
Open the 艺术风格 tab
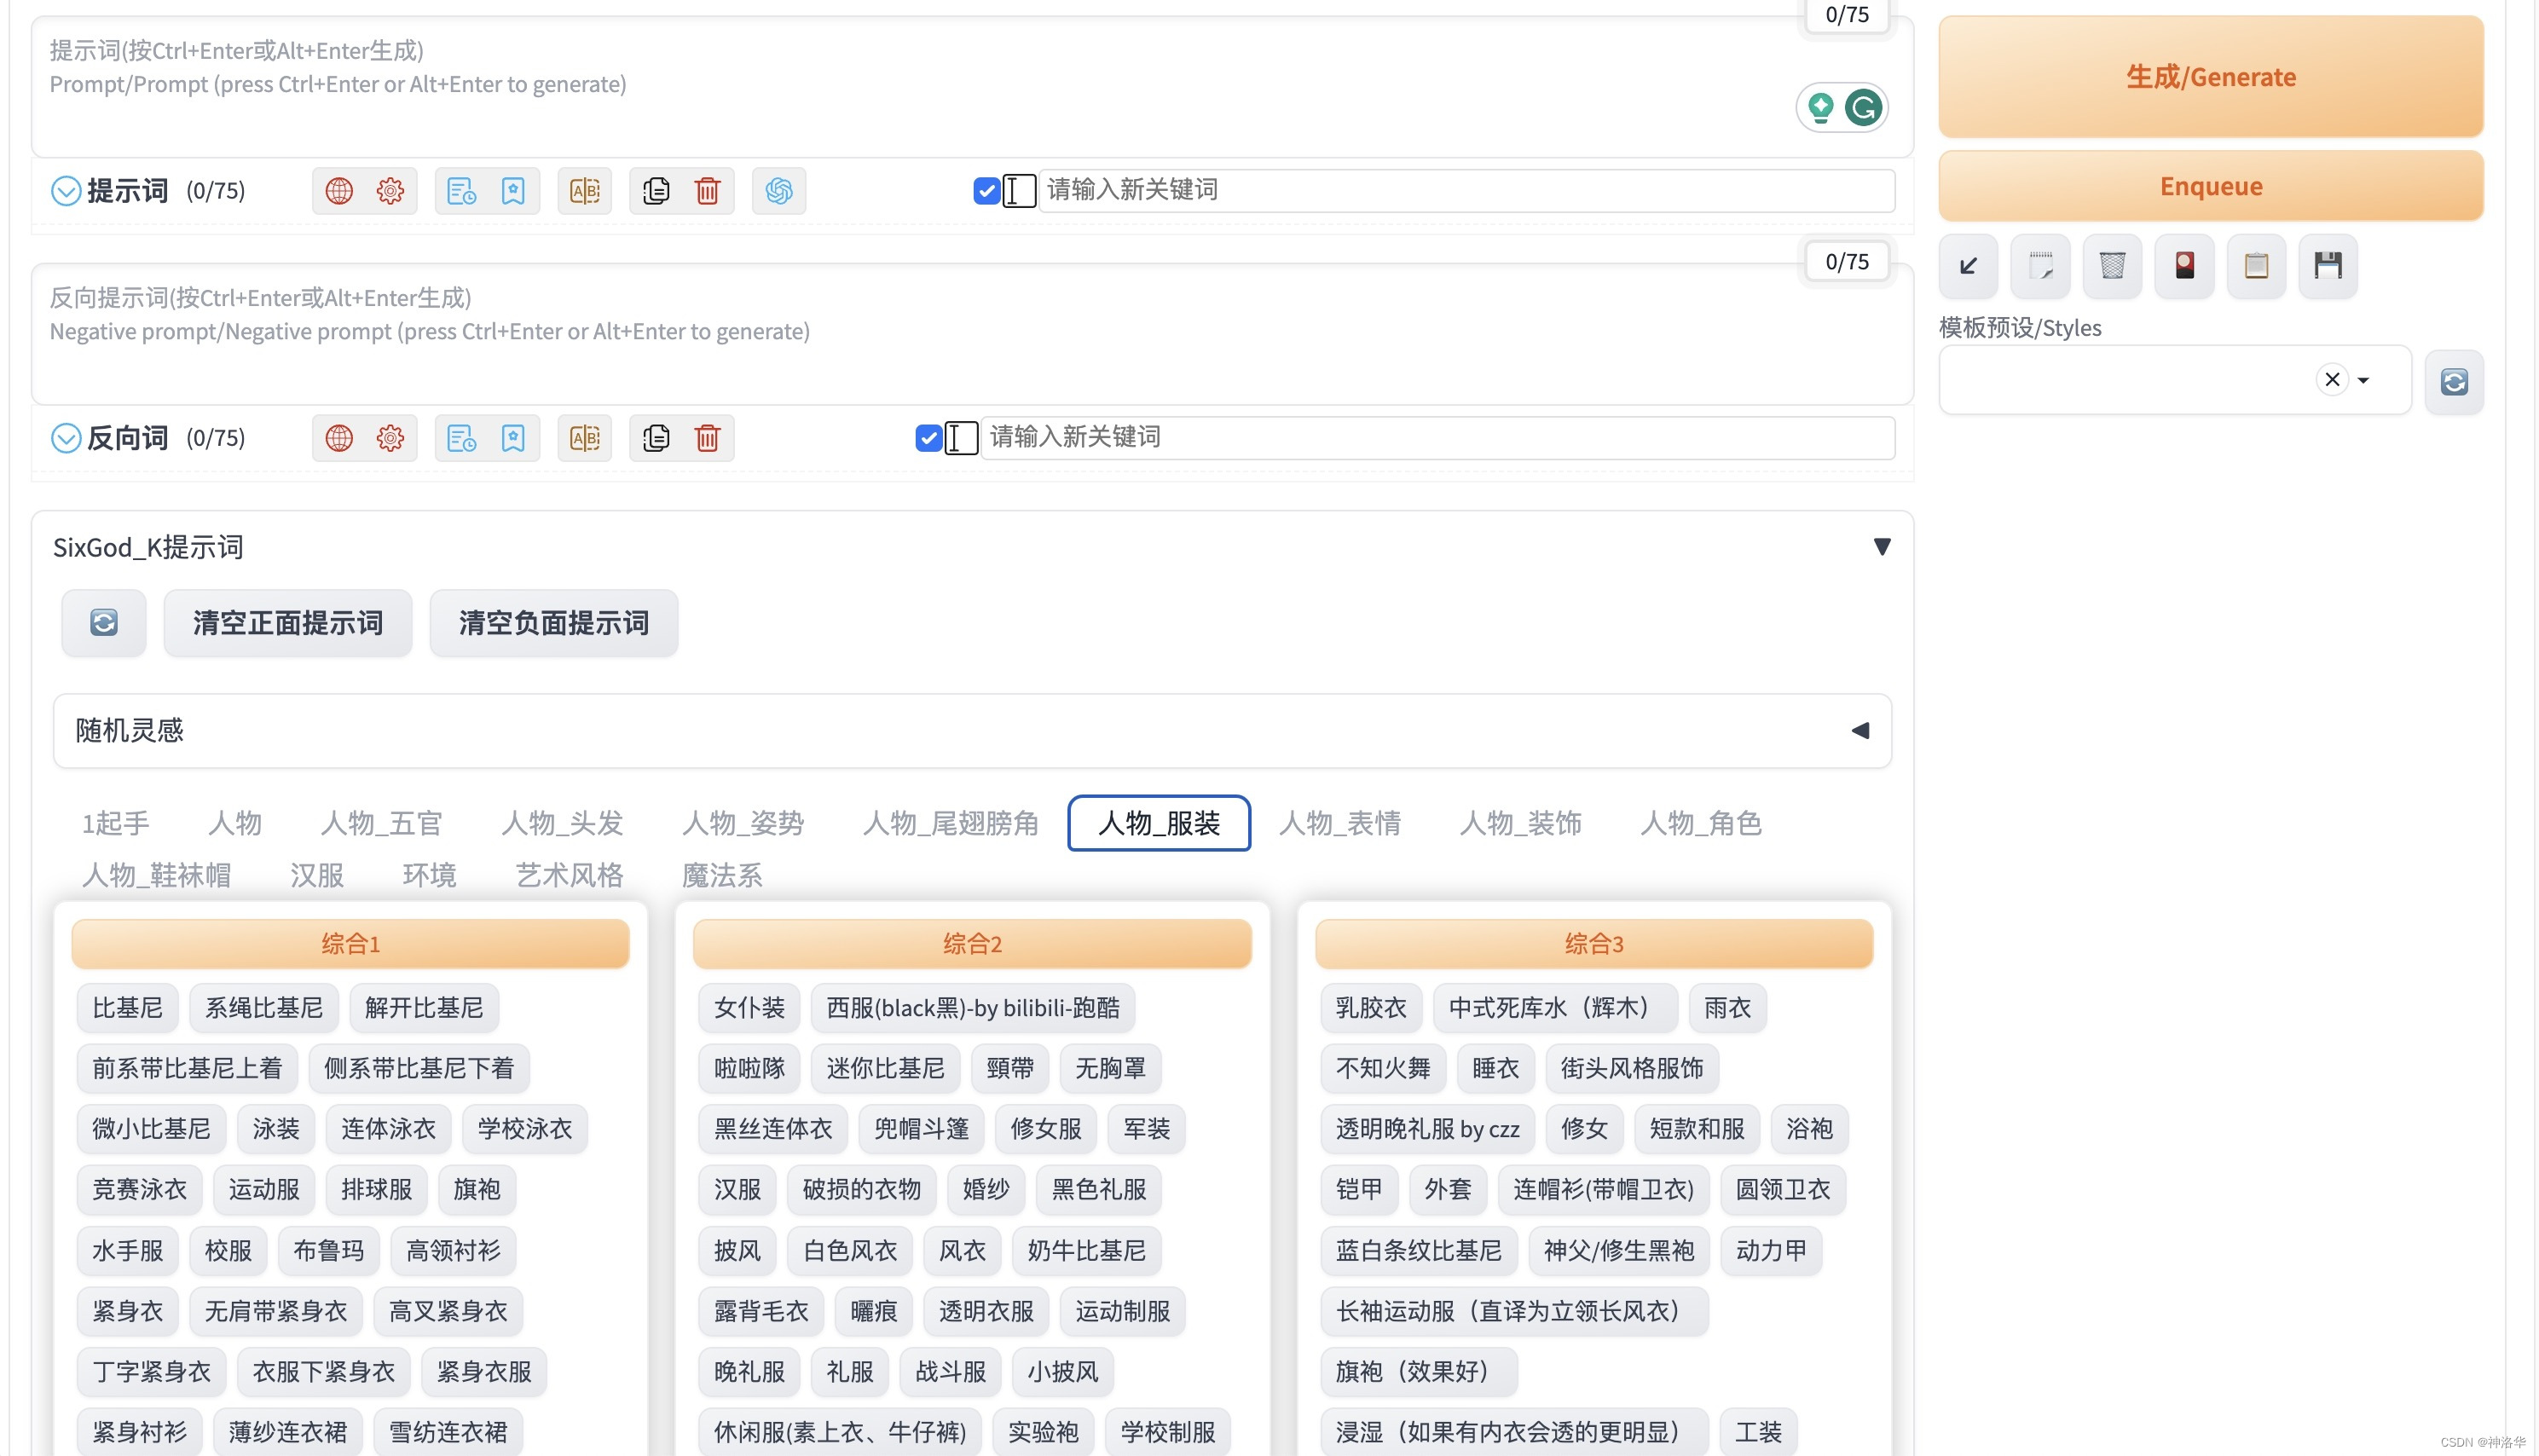tap(569, 875)
